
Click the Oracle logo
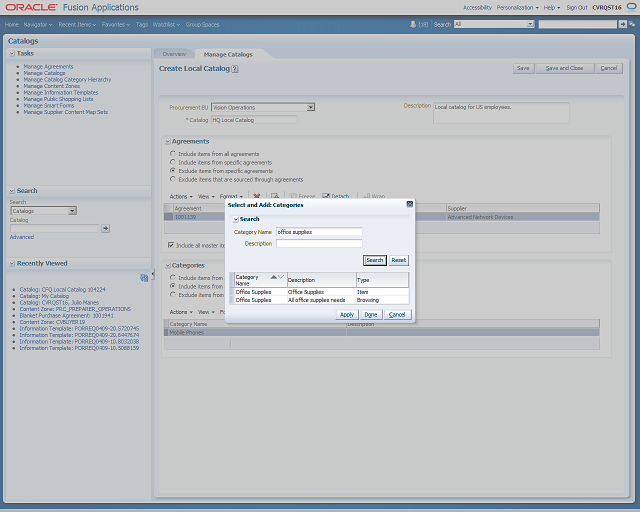click(x=31, y=7)
